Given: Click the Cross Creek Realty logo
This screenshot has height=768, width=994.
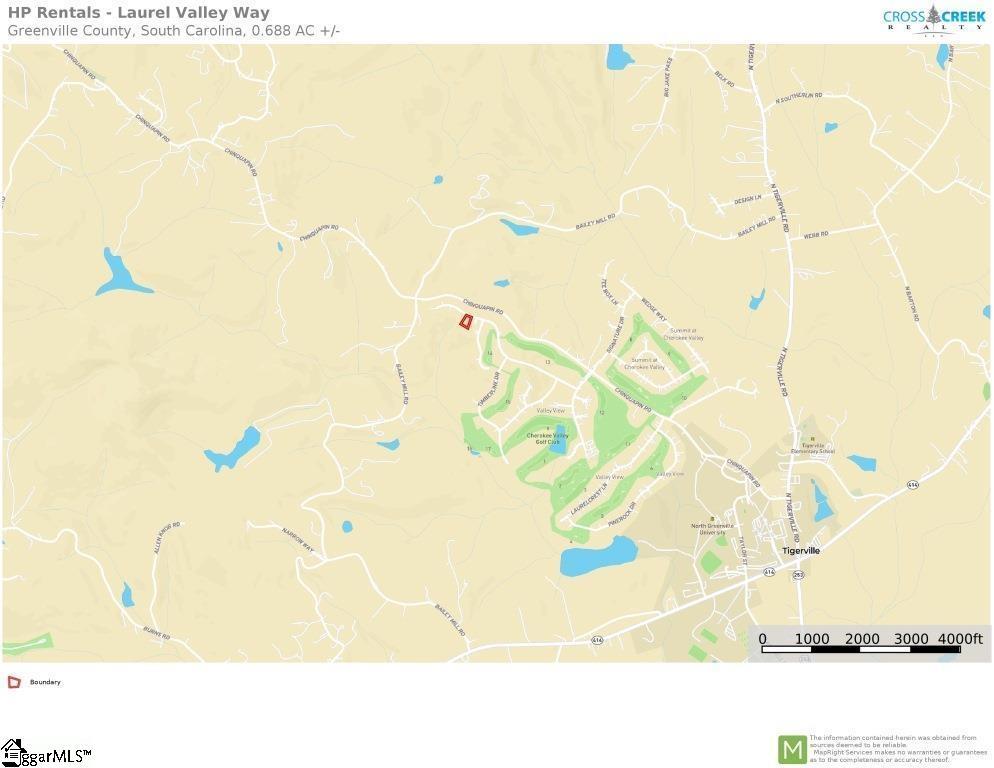Looking at the screenshot, I should [935, 20].
